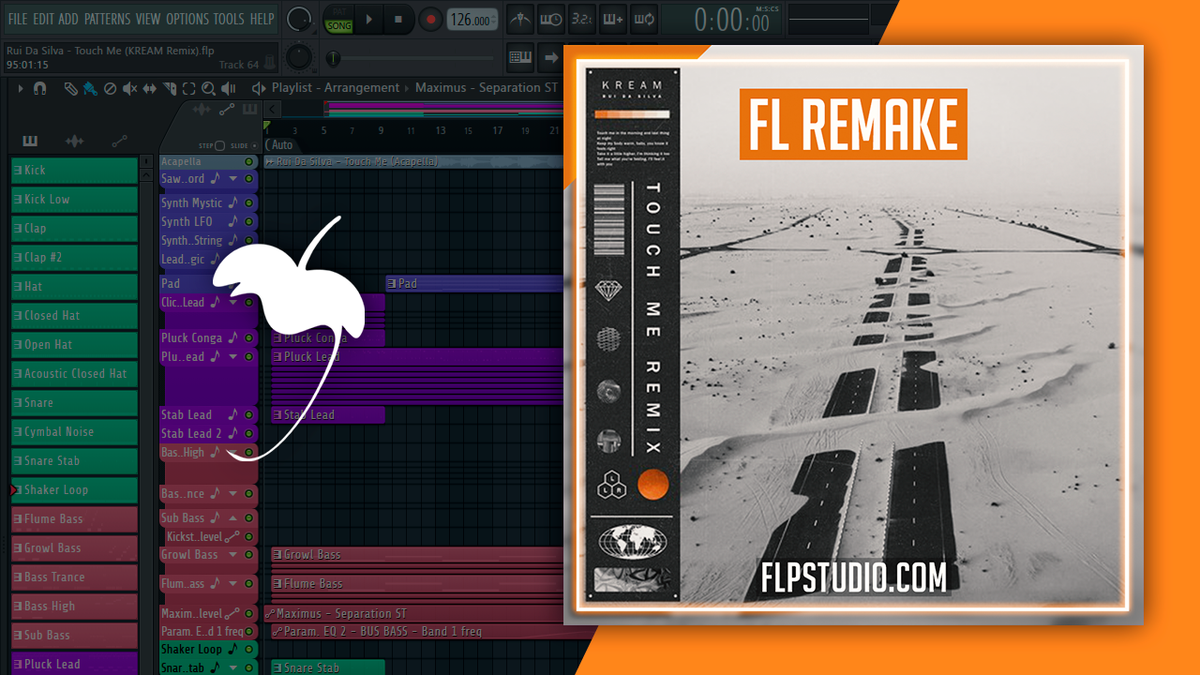This screenshot has width=1200, height=675.
Task: Select the Mute tool in the Playlist toolbar
Action: point(128,89)
